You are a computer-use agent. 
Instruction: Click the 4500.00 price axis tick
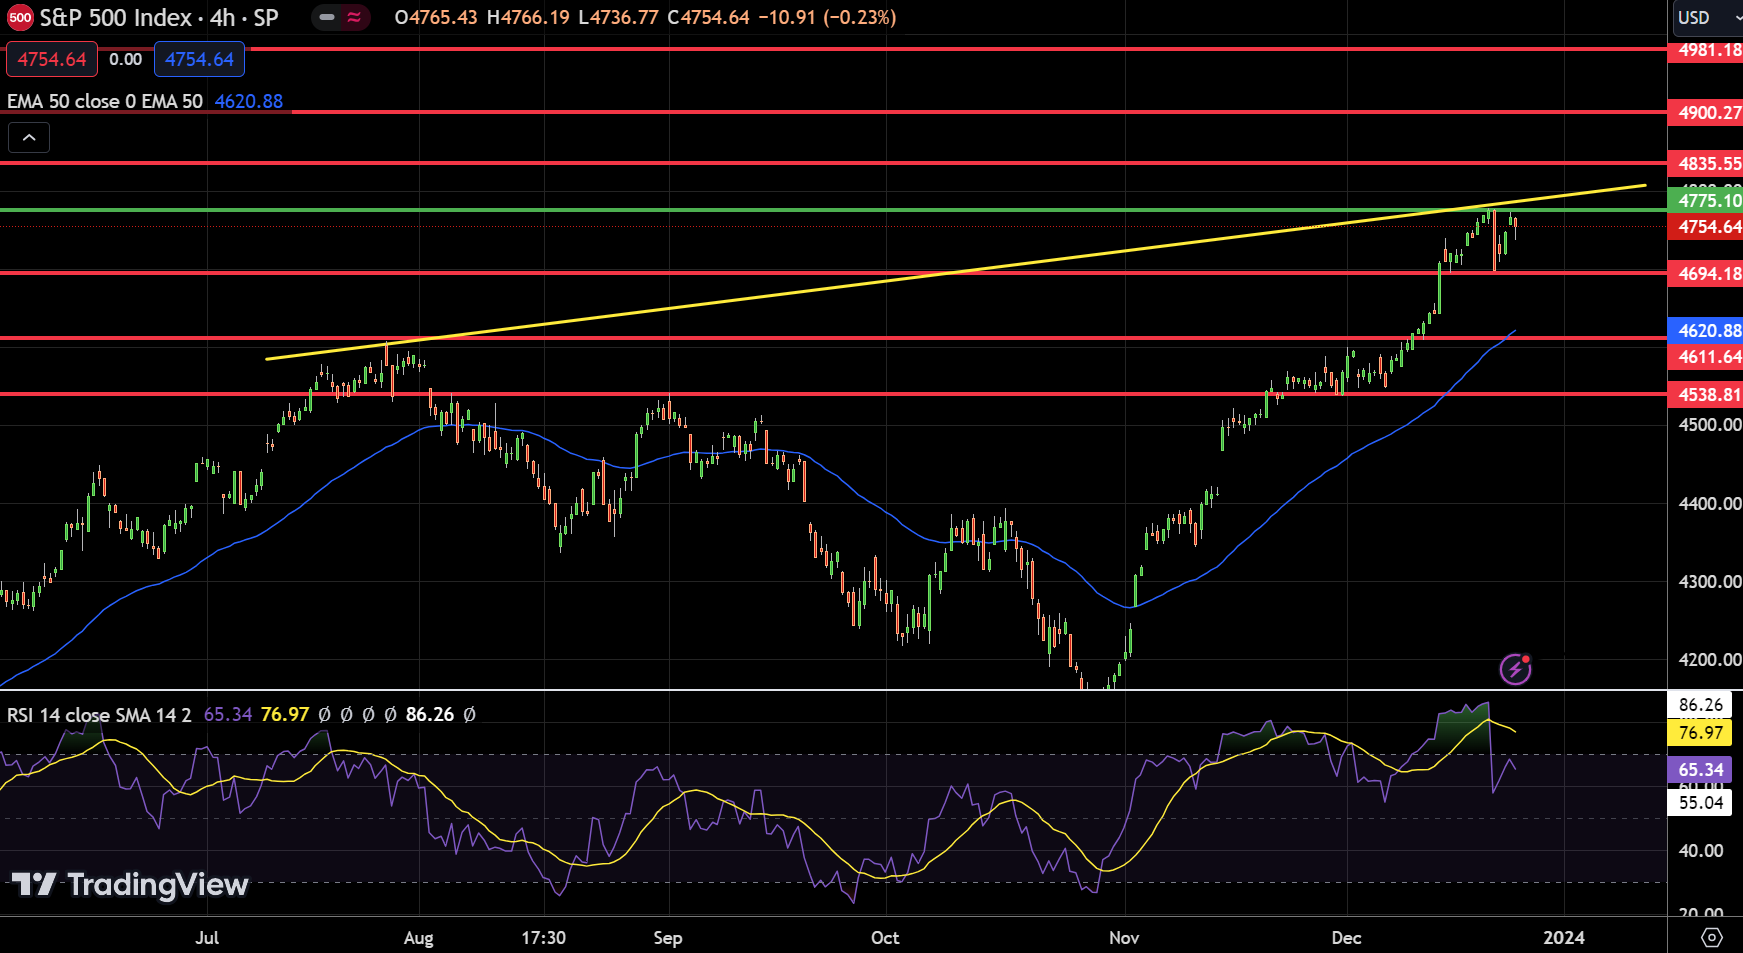tap(1709, 424)
